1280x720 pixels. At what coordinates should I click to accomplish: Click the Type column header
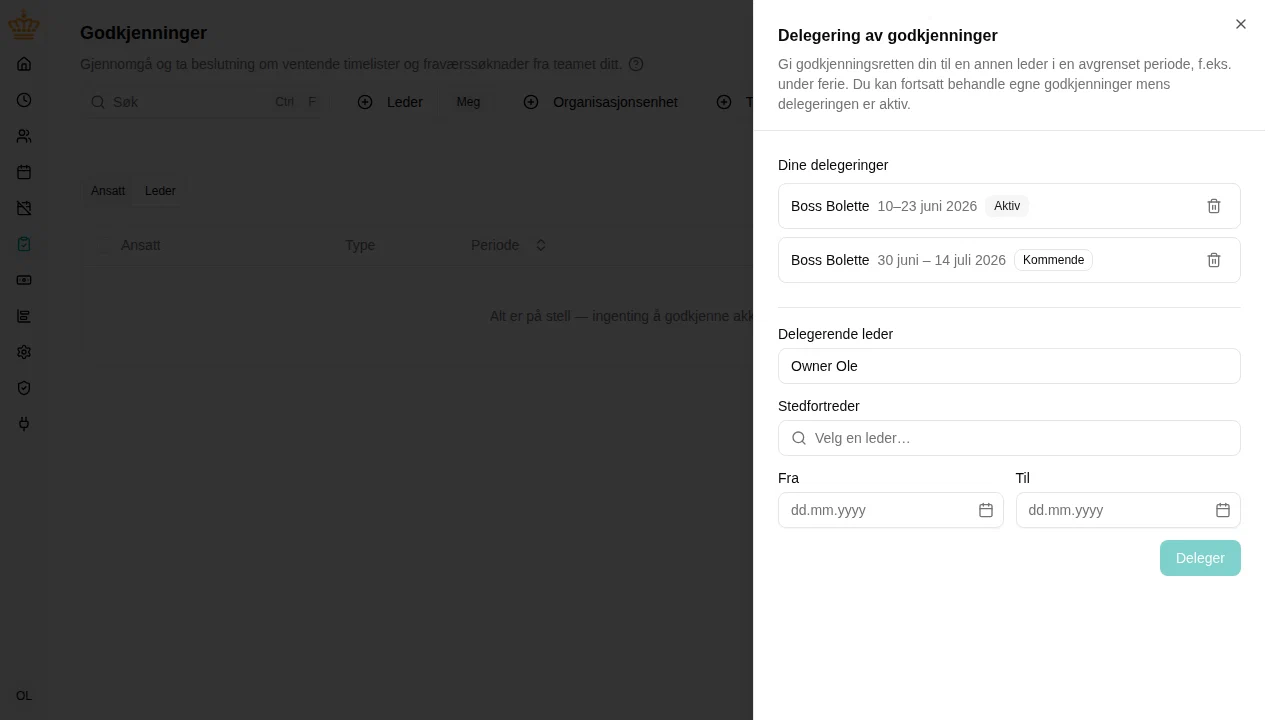coord(360,245)
